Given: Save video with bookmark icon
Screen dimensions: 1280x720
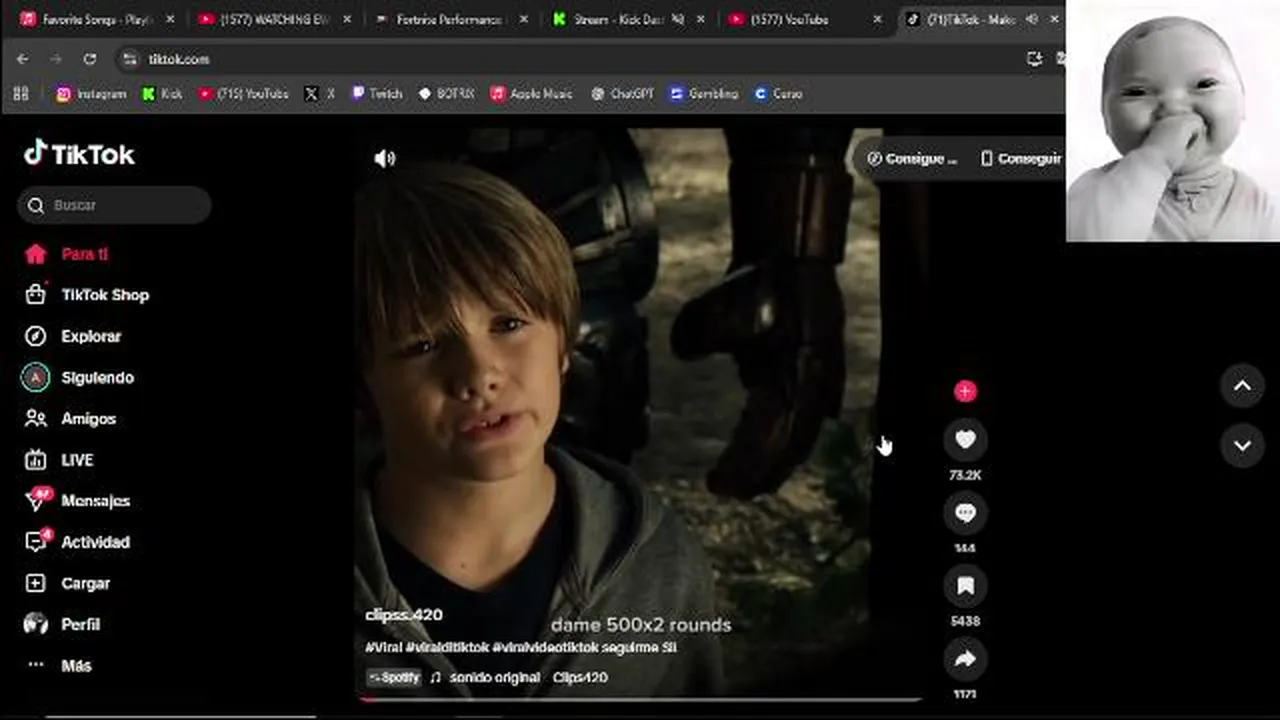Looking at the screenshot, I should coord(965,586).
